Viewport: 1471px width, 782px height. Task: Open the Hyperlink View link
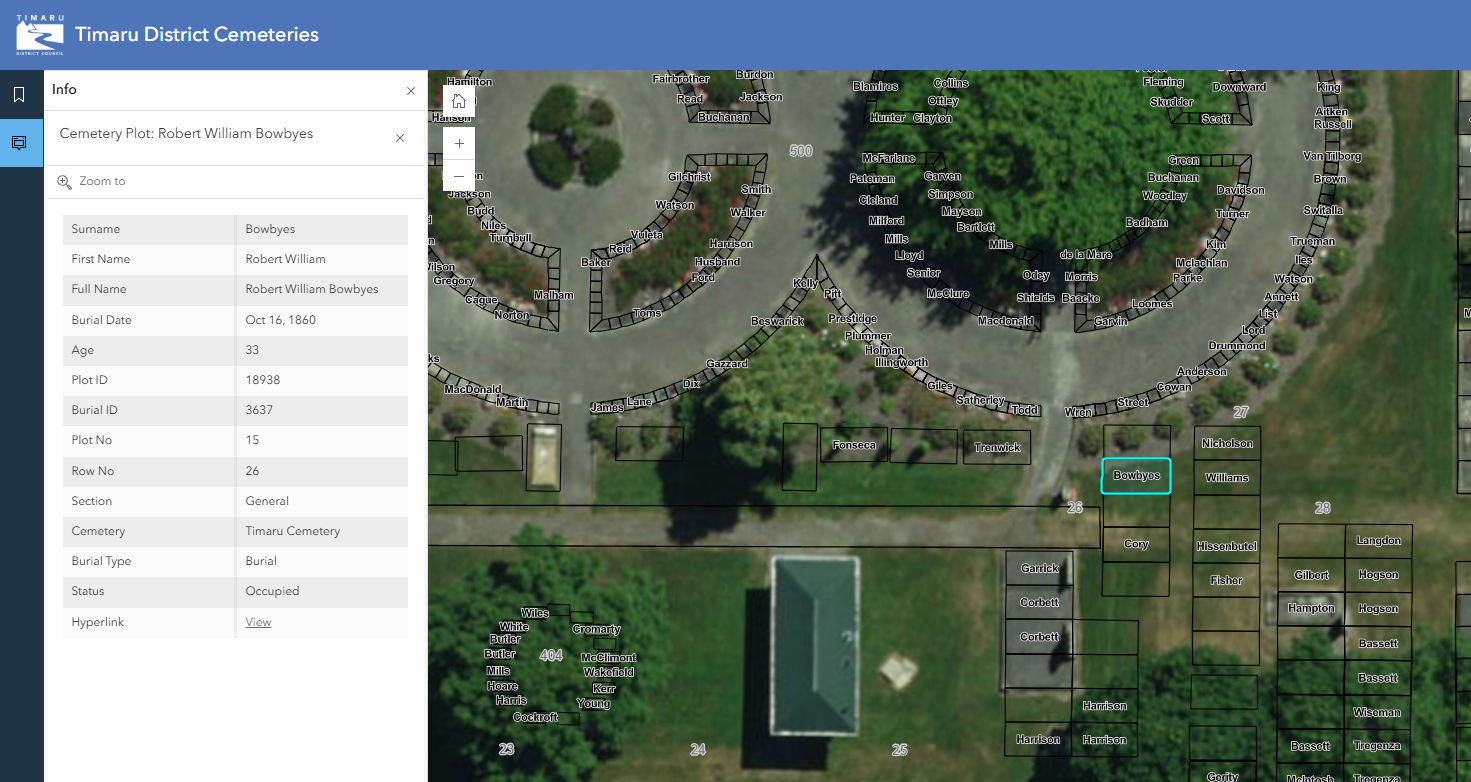pyautogui.click(x=258, y=622)
